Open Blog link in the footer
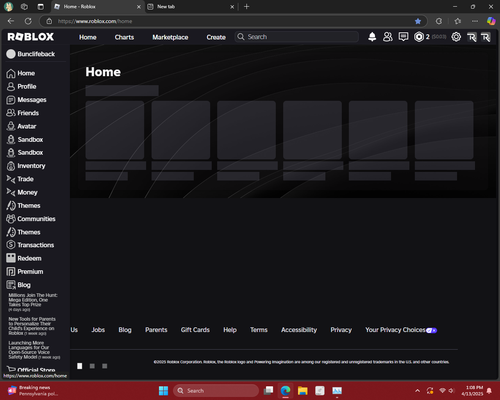 pos(125,330)
